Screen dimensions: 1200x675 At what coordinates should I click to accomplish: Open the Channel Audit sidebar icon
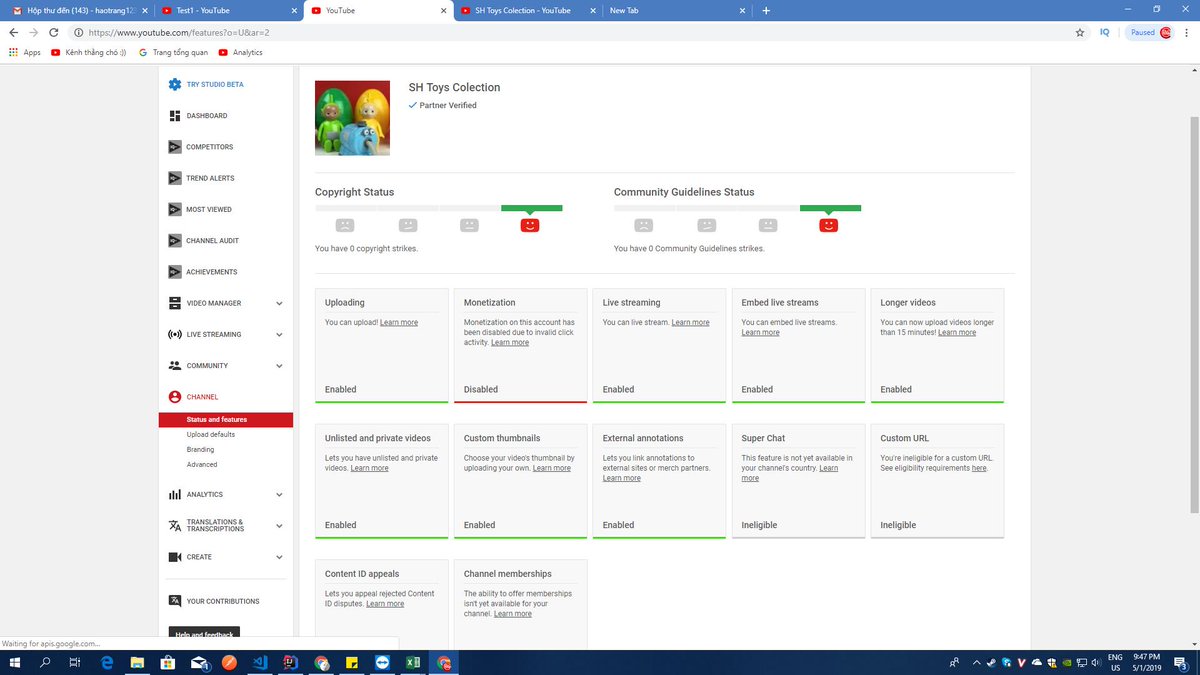tap(175, 241)
